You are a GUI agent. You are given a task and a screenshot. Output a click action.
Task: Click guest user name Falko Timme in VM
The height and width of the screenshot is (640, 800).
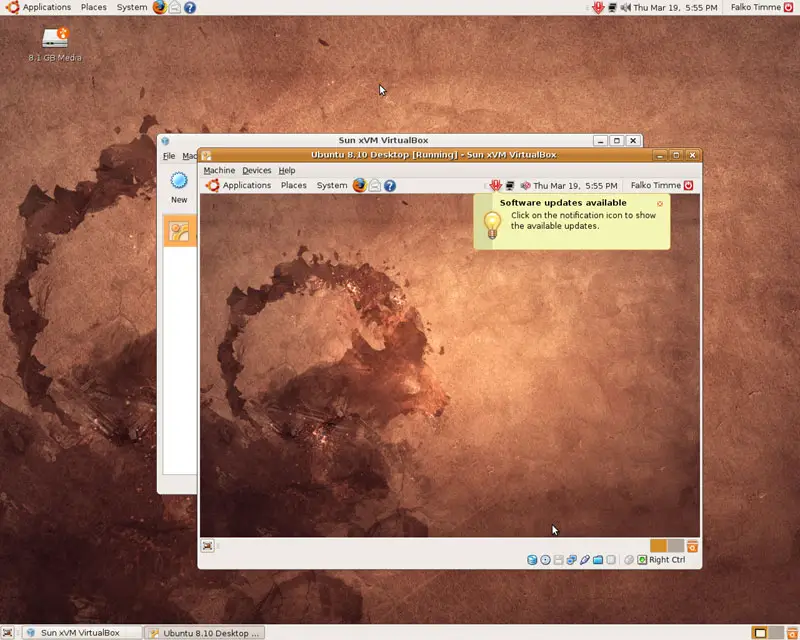click(x=656, y=185)
